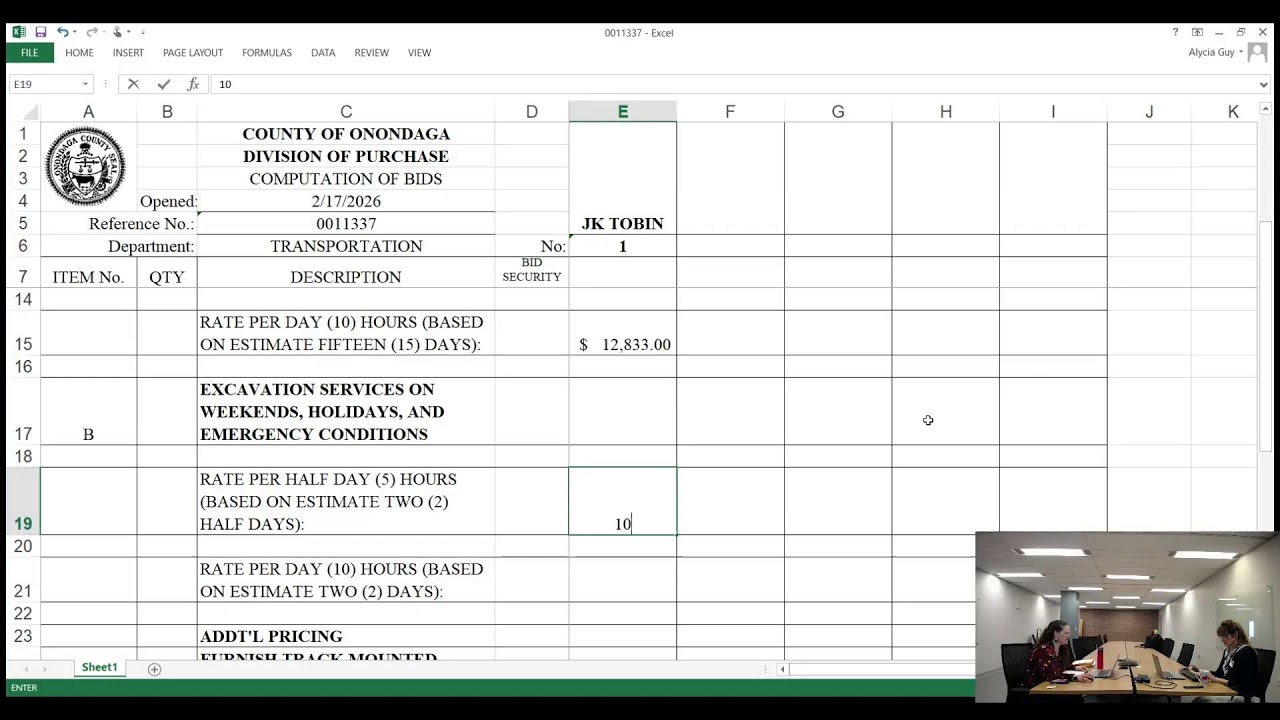Screen dimensions: 1280x720
Task: Select the reference number cell 0011337
Action: 345,224
